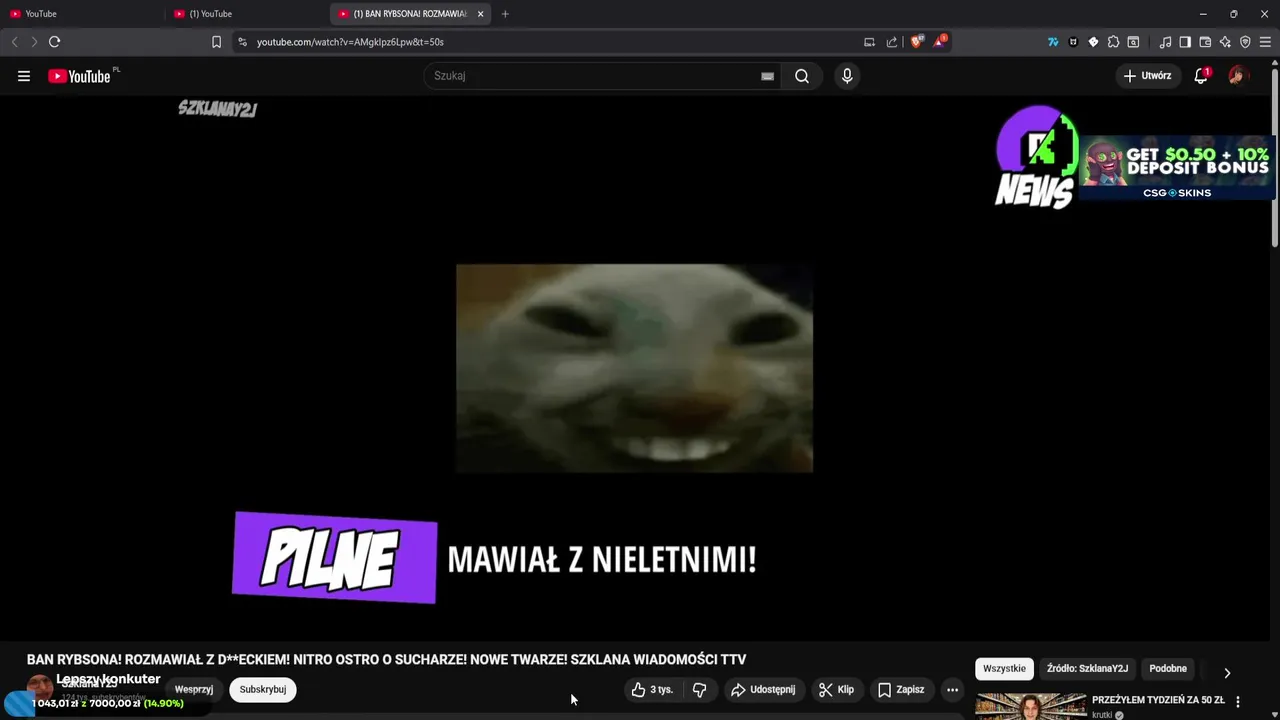Open the Extensions puzzle icon

click(x=1113, y=42)
